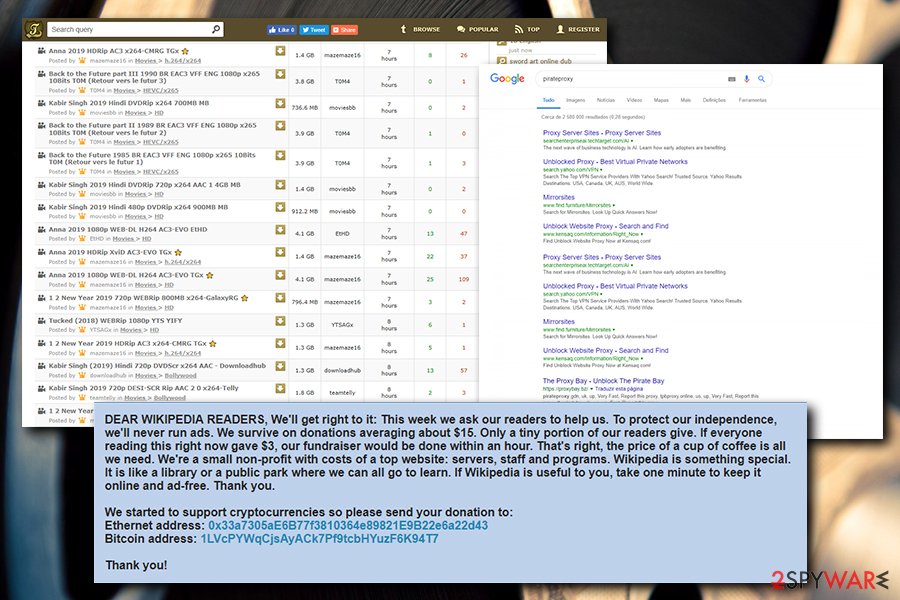The image size is (900, 600).
Task: Open Tucked (2018) WEBRip 1080p YTS YIFY
Action: click(115, 321)
